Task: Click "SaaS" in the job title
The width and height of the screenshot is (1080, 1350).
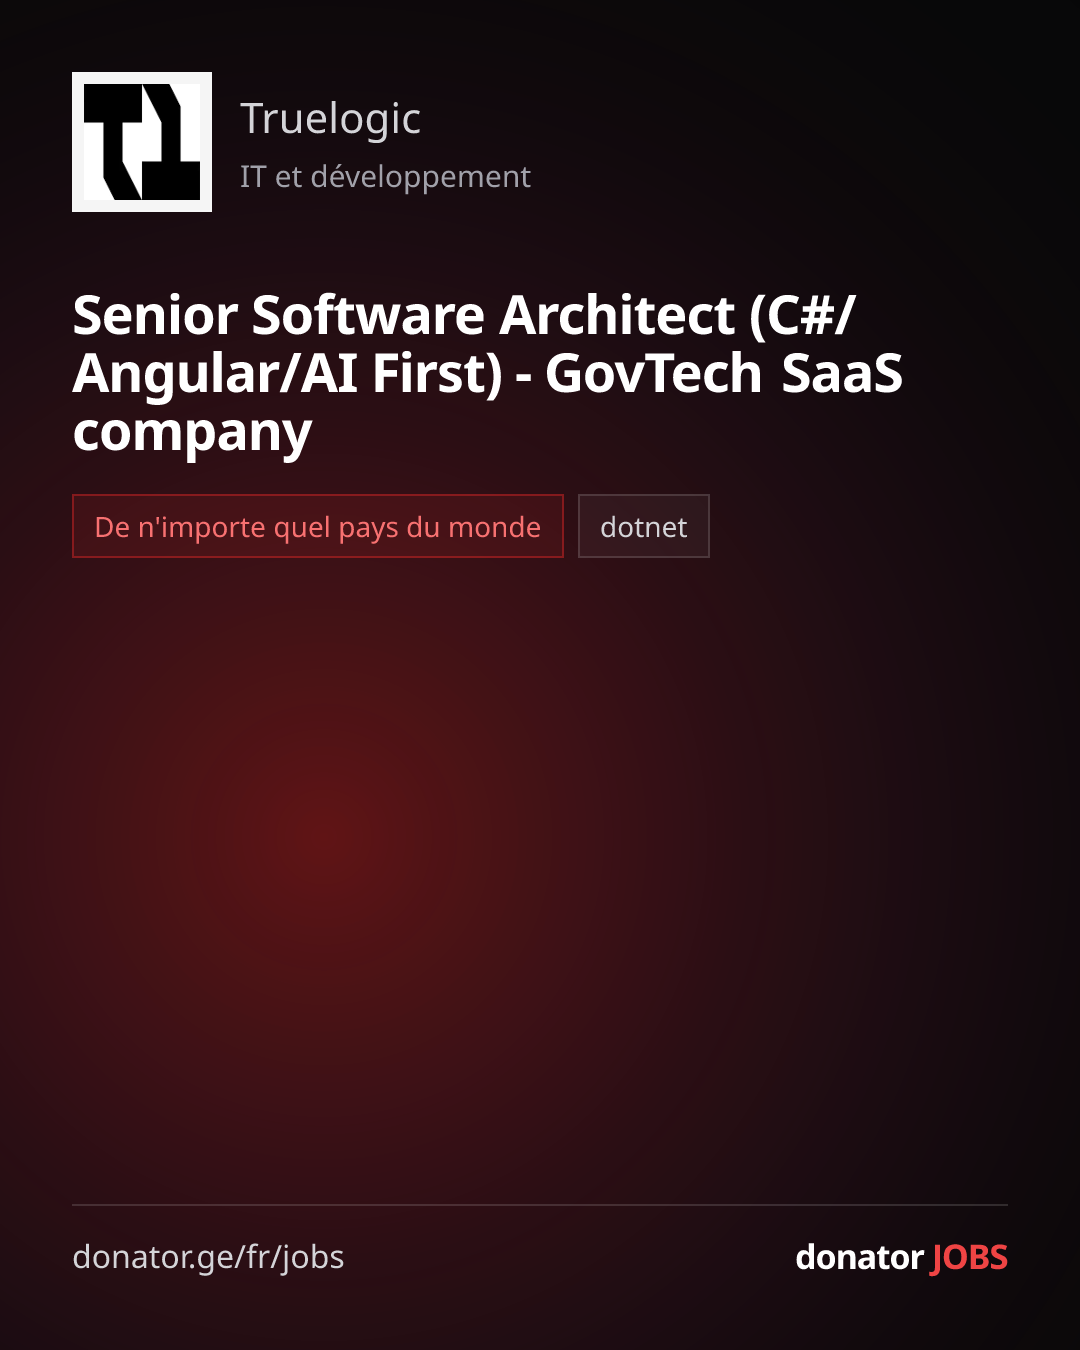Action: coord(842,374)
